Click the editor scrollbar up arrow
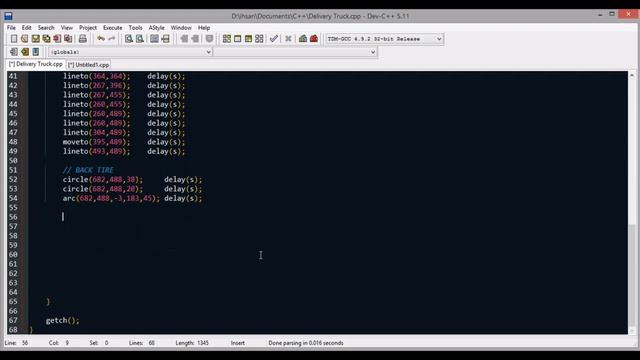The width and height of the screenshot is (640, 360). [x=632, y=75]
